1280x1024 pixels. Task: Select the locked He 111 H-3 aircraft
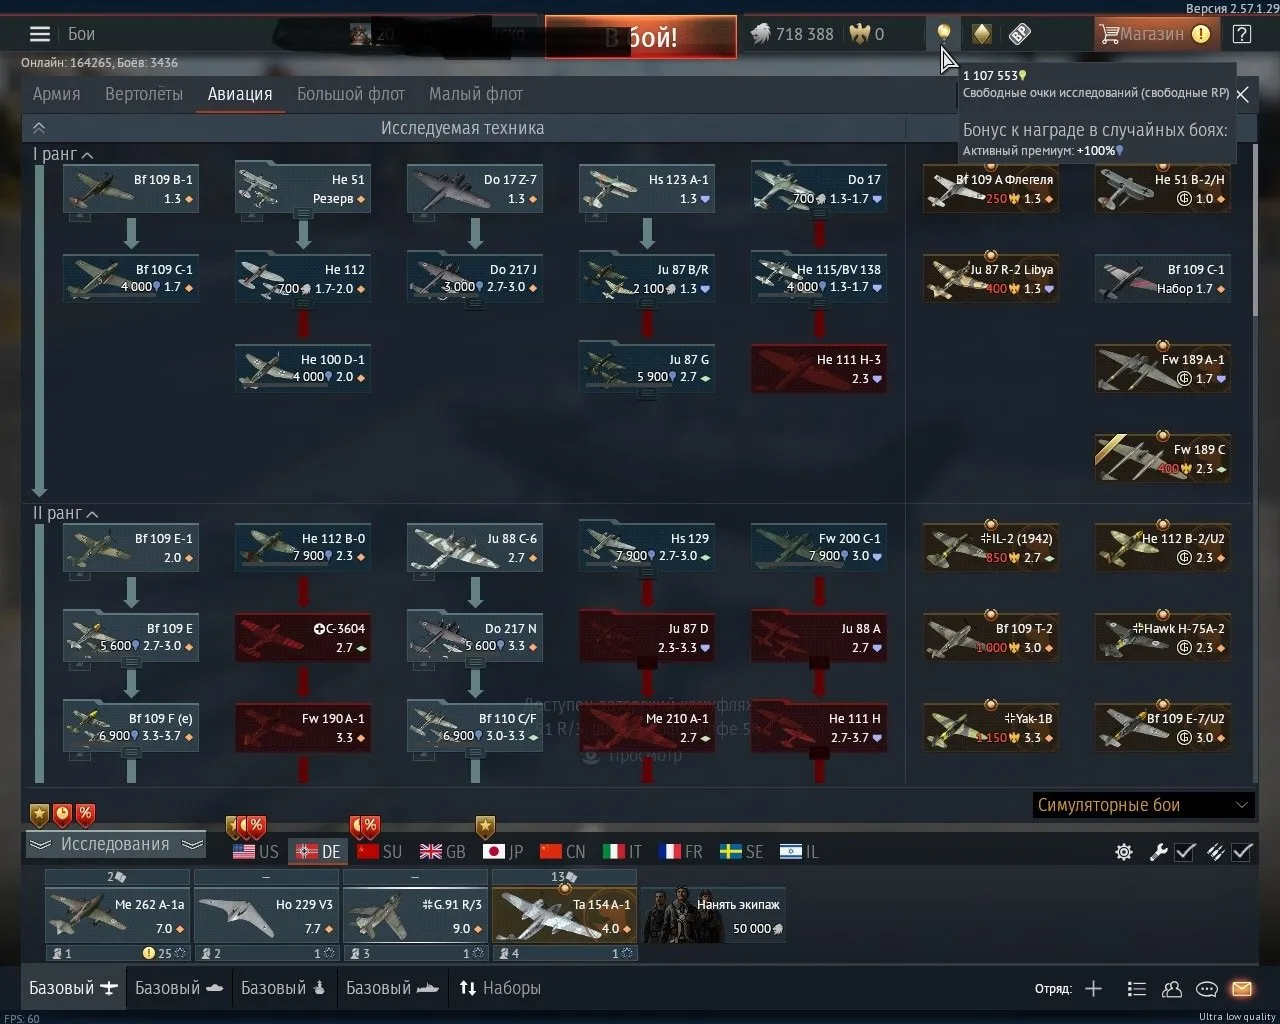pyautogui.click(x=819, y=369)
